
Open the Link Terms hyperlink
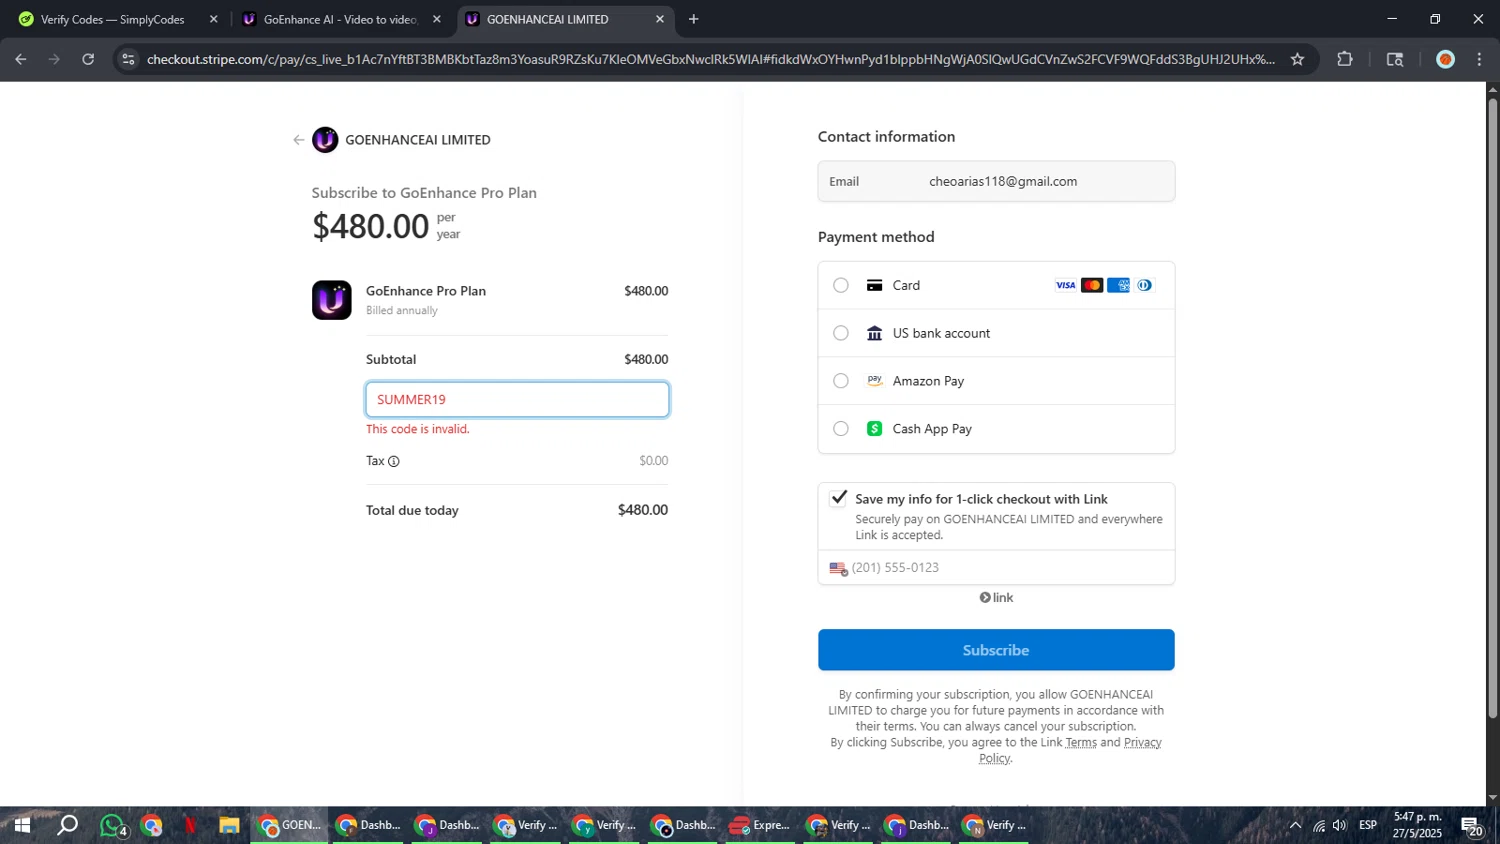tap(1081, 742)
